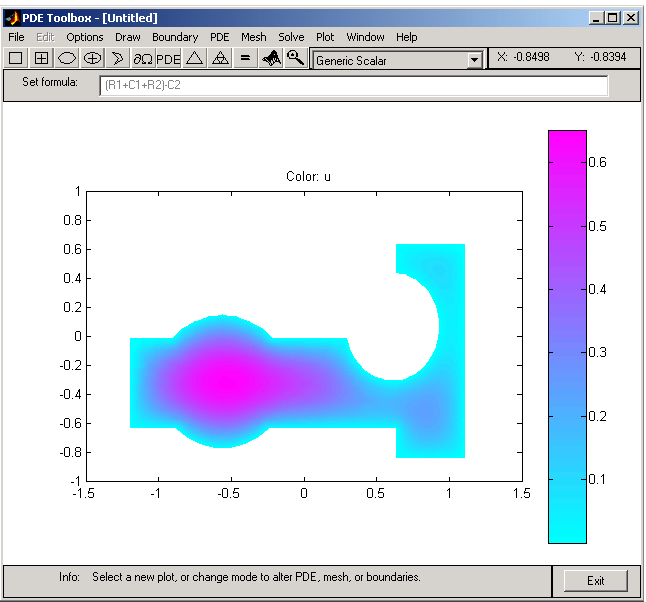Screen dimensions: 646x602
Task: Click colorbar tick label 0.3
Action: (x=597, y=352)
